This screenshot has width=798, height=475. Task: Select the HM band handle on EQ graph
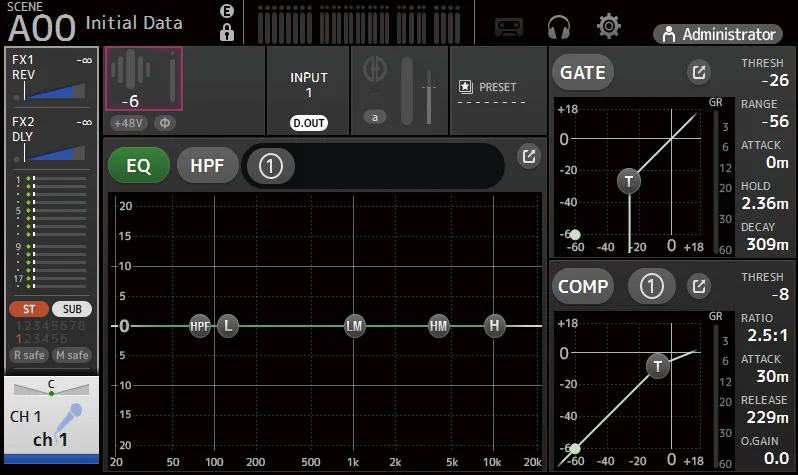click(438, 325)
